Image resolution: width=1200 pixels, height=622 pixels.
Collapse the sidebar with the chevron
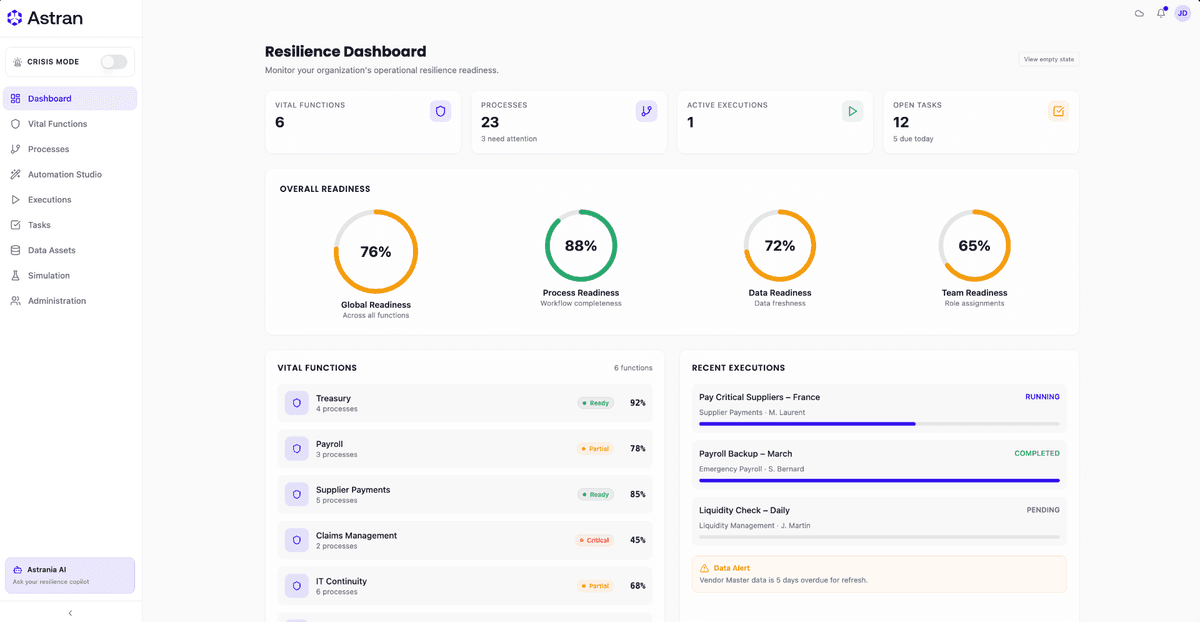pyautogui.click(x=70, y=613)
